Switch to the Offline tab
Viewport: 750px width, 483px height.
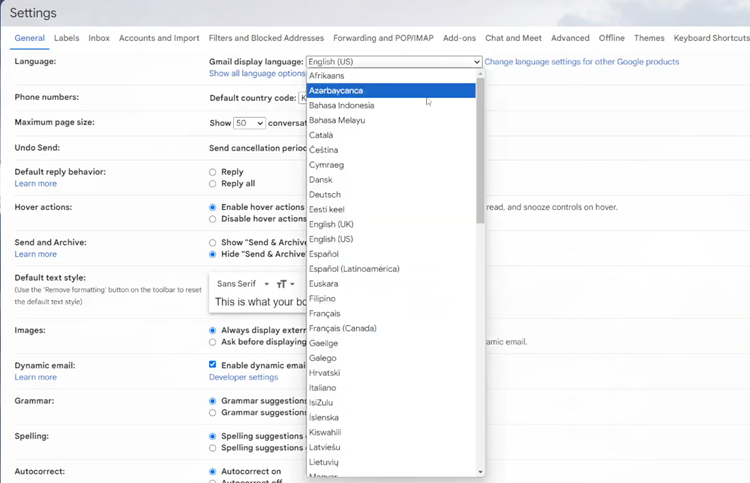611,38
